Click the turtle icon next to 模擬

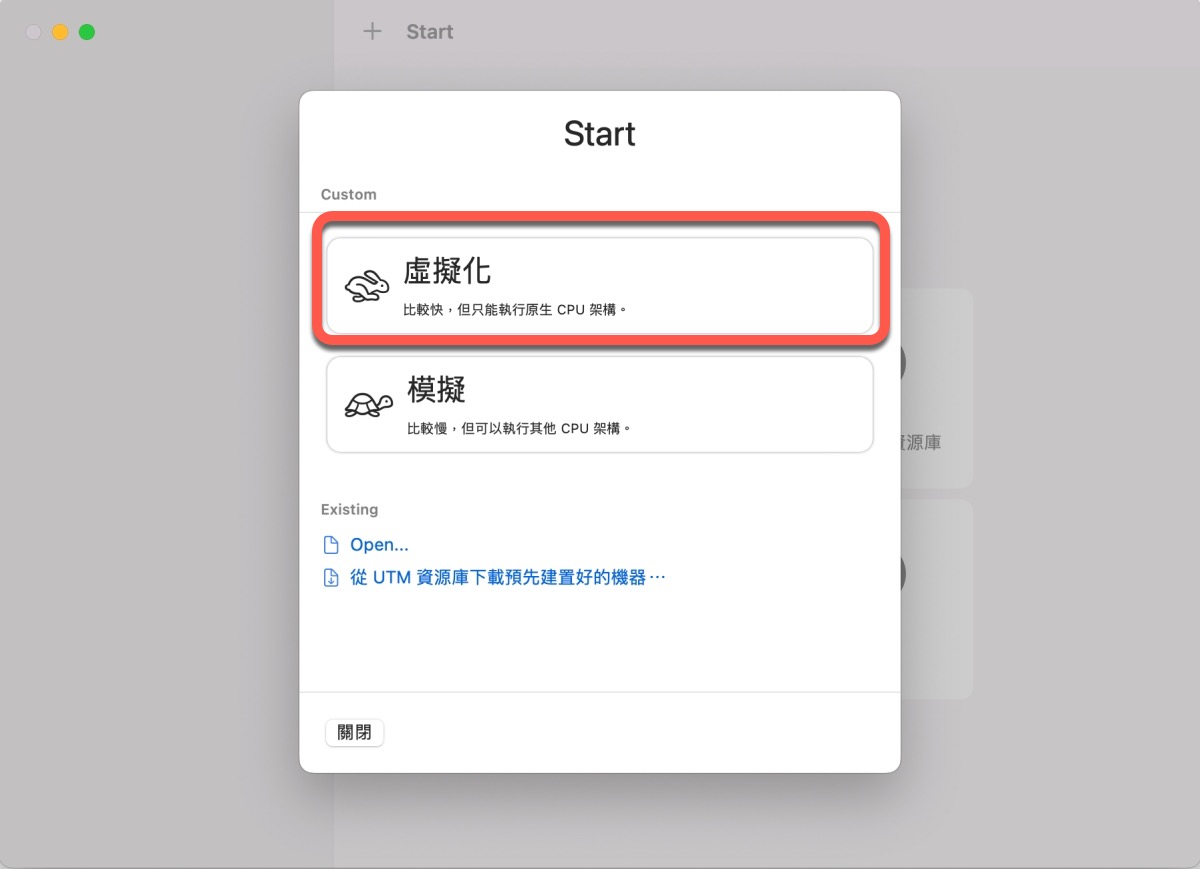(x=368, y=404)
